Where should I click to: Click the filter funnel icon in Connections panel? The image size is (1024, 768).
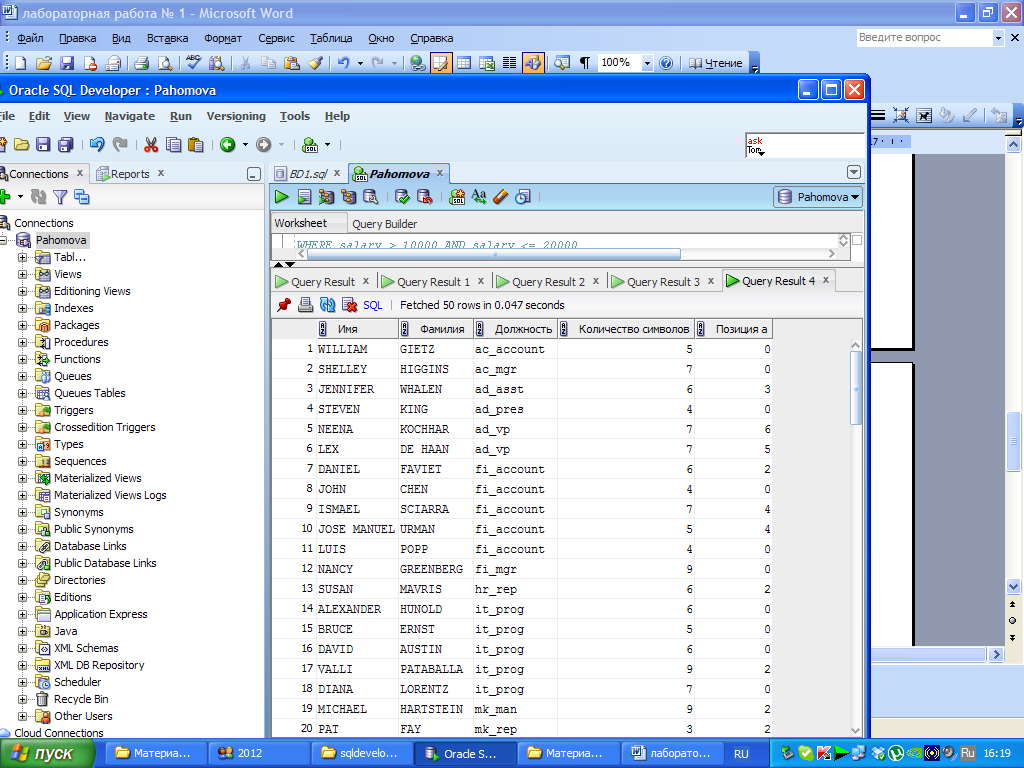(60, 197)
